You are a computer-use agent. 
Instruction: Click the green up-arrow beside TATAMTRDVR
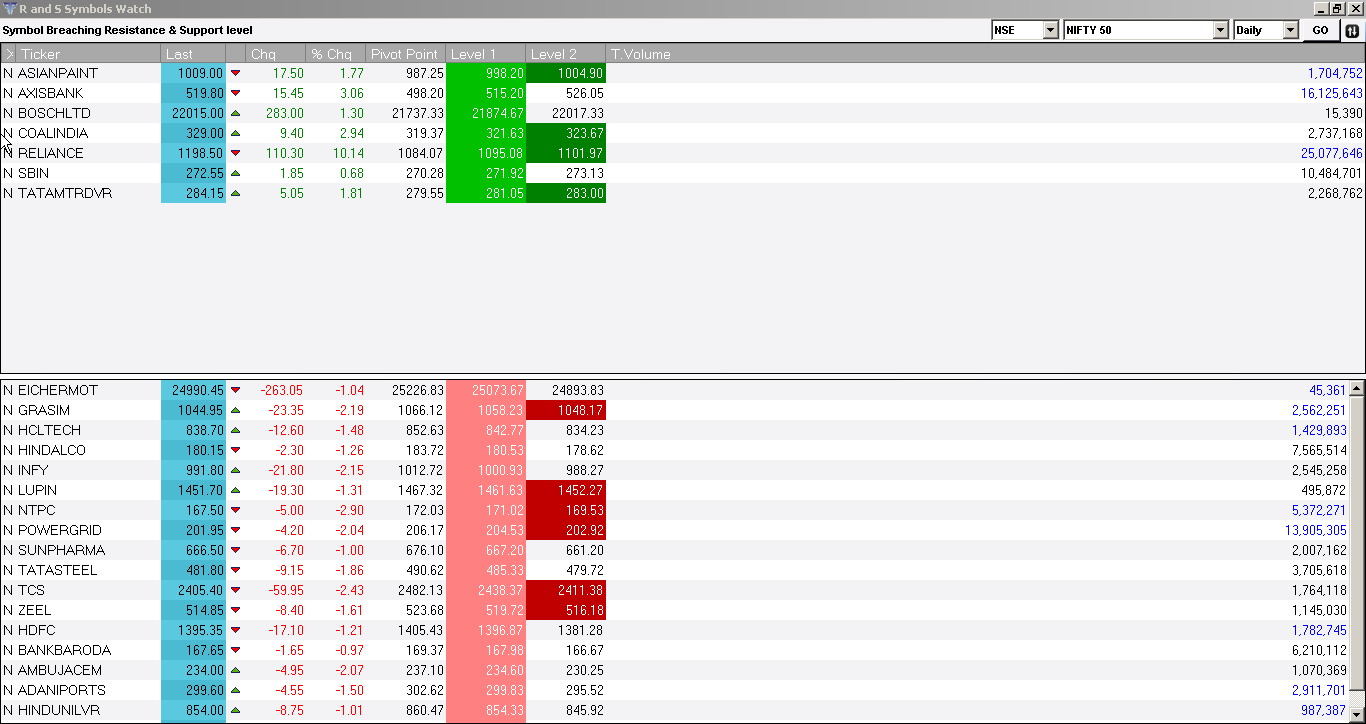[x=235, y=193]
